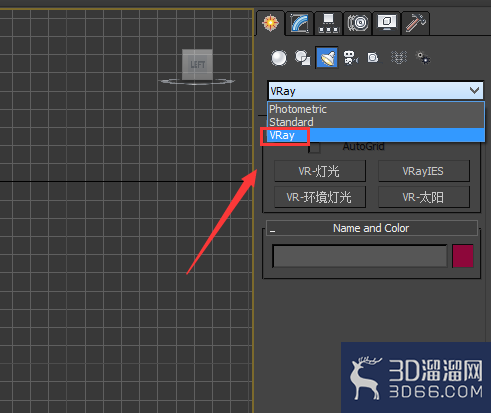Viewport: 491px width, 413px height.
Task: Choose Standard from the dropdown list
Action: (x=376, y=122)
